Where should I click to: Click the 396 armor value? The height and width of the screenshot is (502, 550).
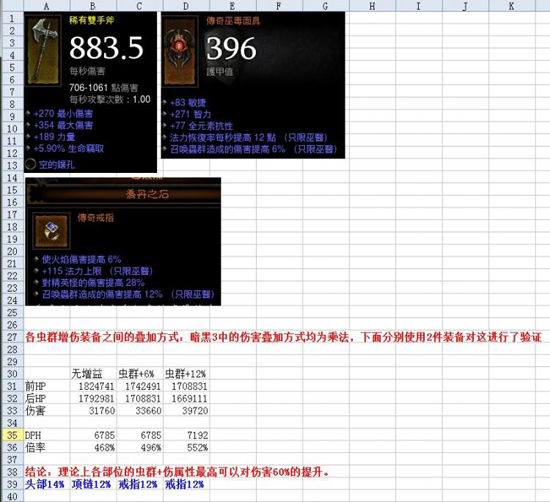pyautogui.click(x=231, y=48)
